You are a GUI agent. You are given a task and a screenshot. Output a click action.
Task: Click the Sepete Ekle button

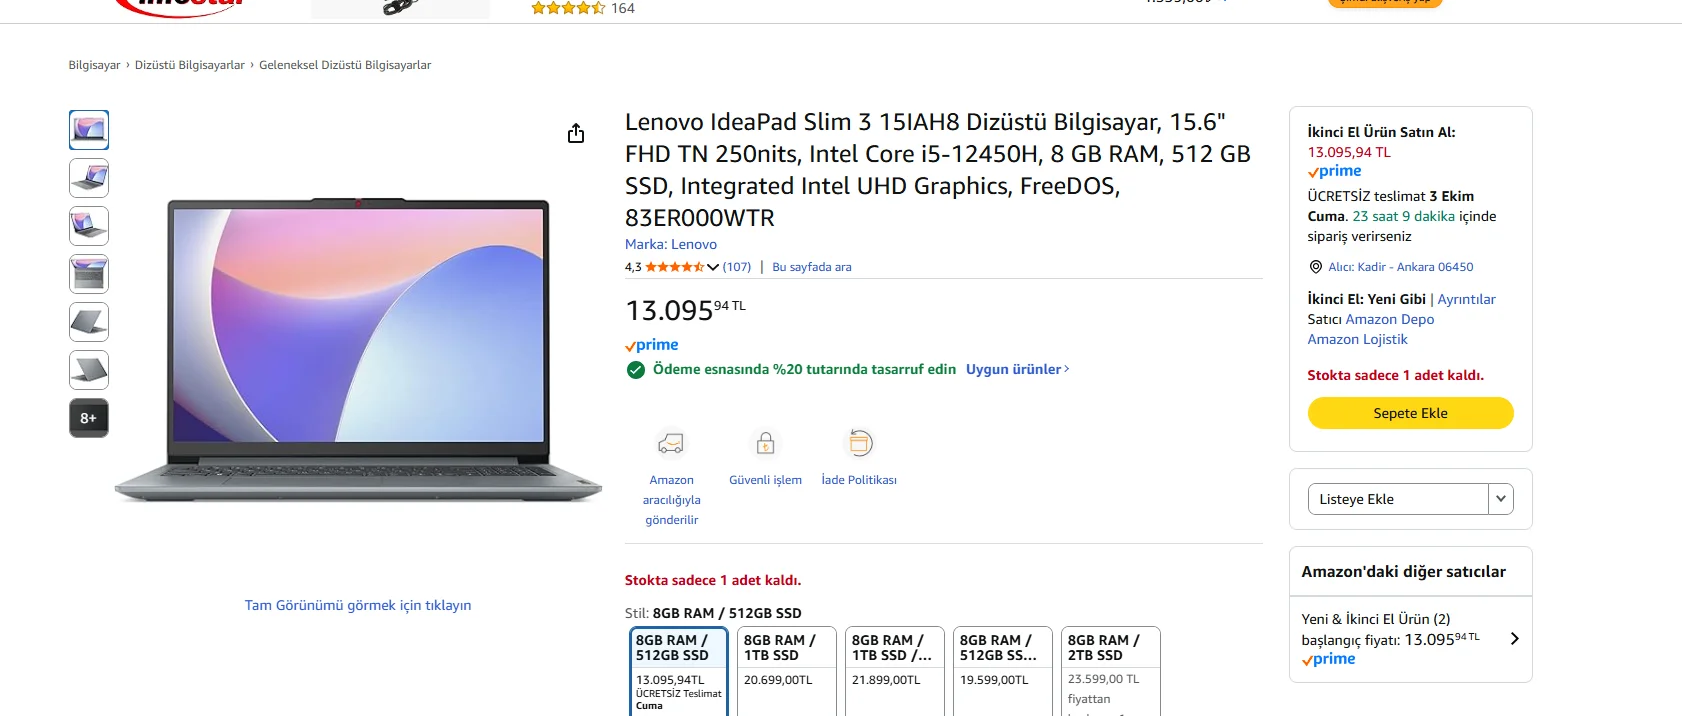1410,413
